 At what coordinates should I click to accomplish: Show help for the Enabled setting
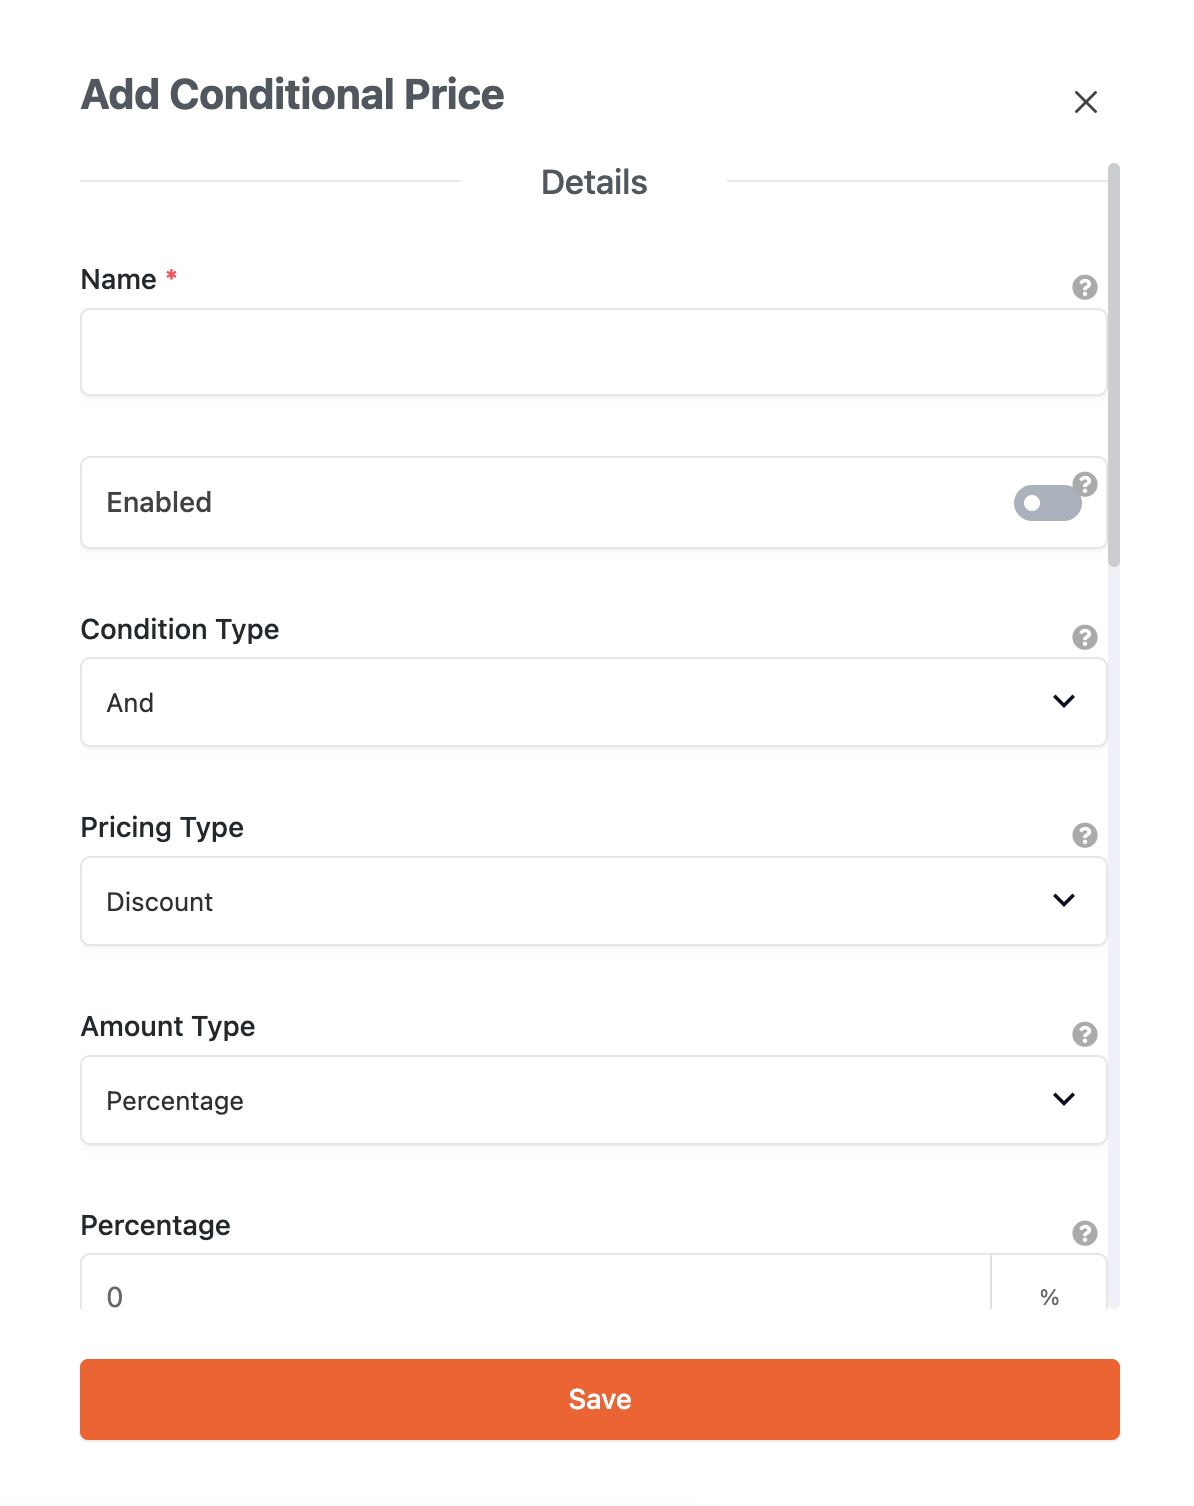coord(1085,484)
